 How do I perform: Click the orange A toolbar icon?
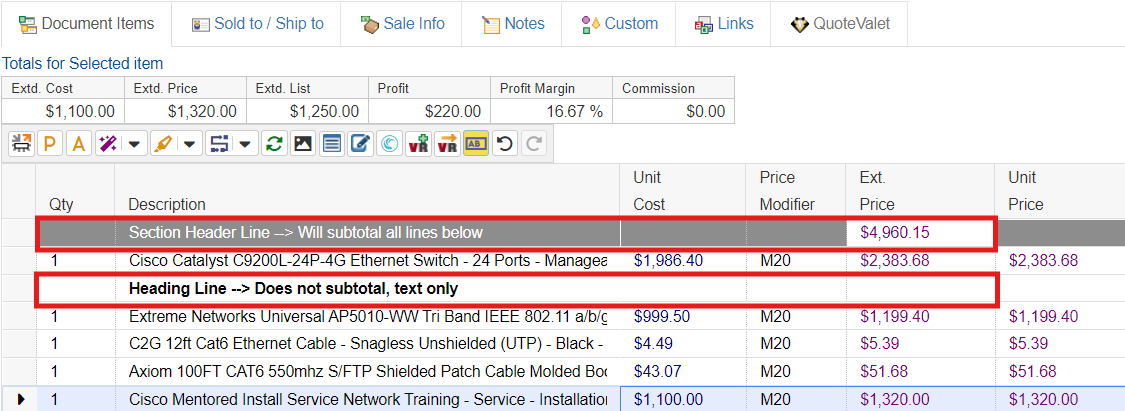[x=78, y=144]
